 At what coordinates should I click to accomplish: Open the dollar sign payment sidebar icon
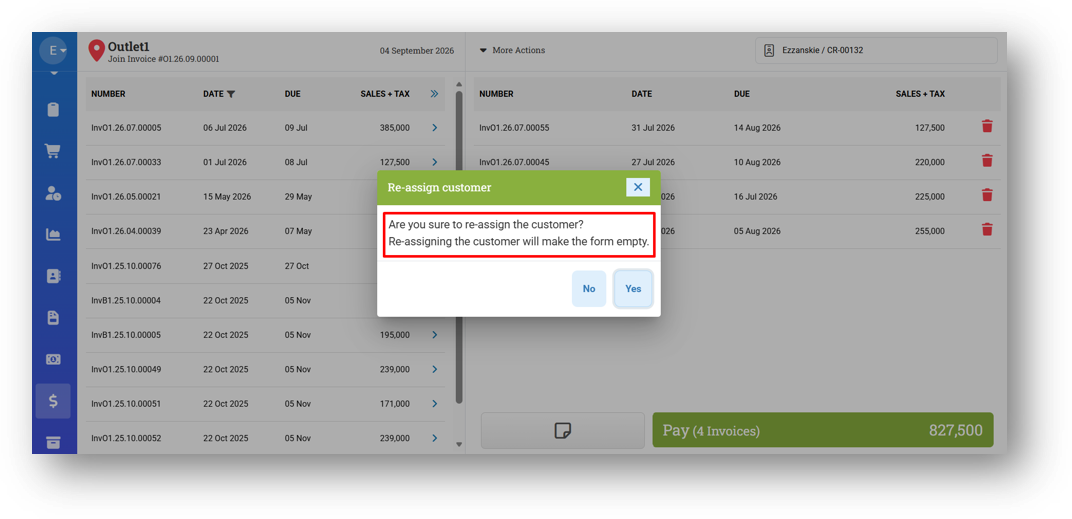click(53, 401)
